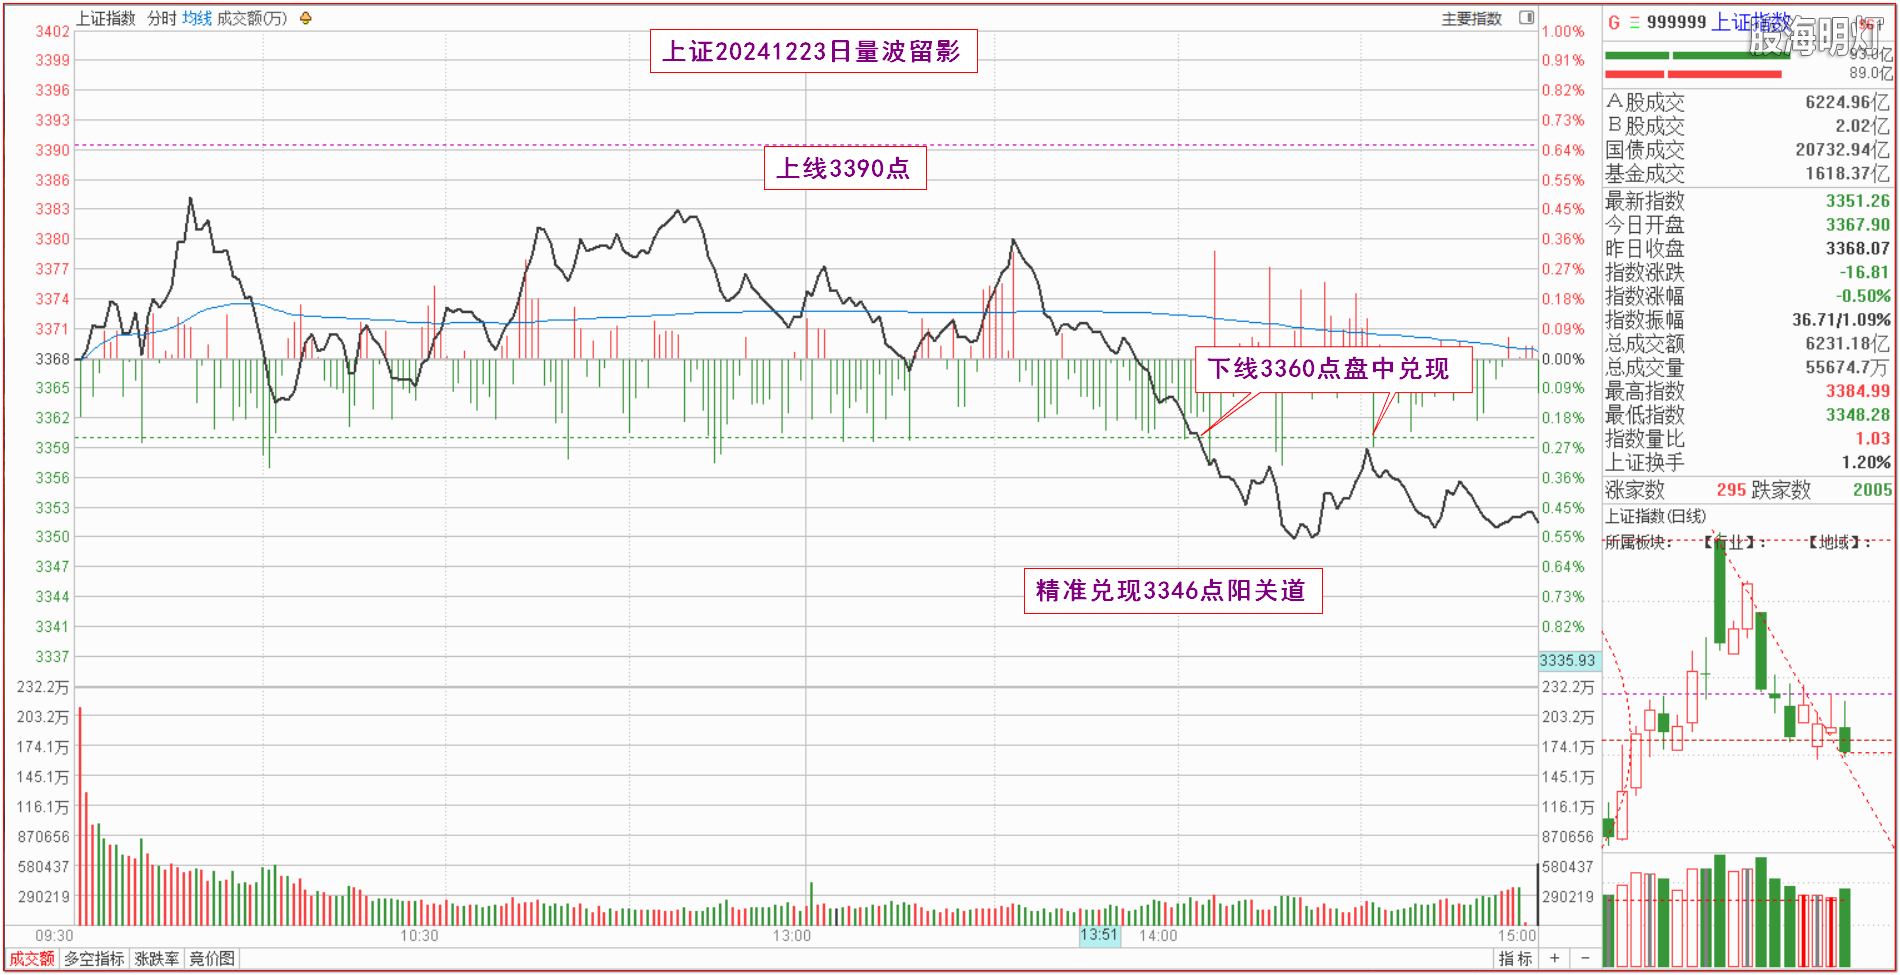Click the A股成交 value 6224.96亿
The height and width of the screenshot is (975, 1900).
[x=1848, y=102]
